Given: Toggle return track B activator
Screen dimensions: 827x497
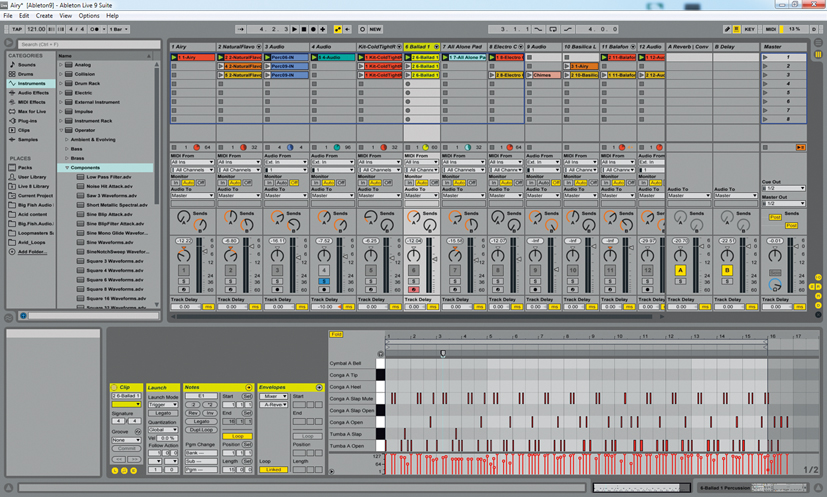Looking at the screenshot, I should click(727, 271).
